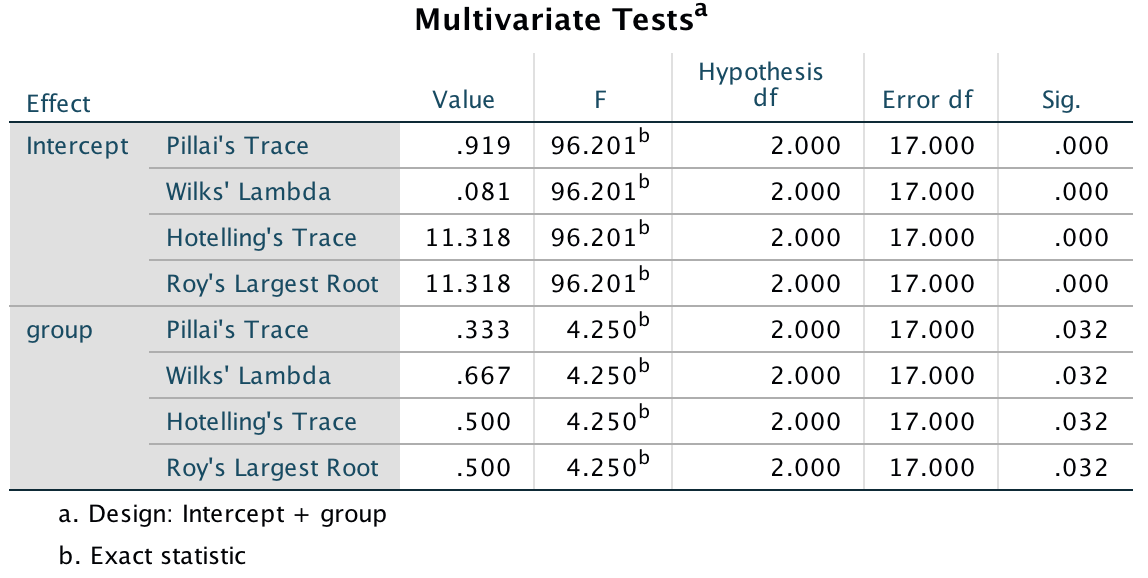Click the .919 Pillai's Trace value cell
Image resolution: width=1148 pixels, height=578 pixels.
[x=483, y=146]
